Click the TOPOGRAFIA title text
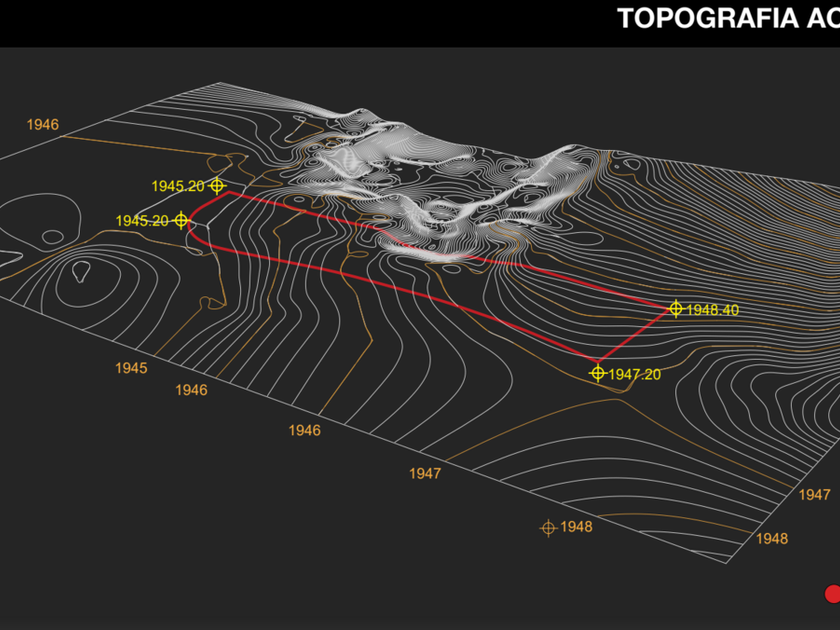The image size is (840, 630). pyautogui.click(x=728, y=19)
